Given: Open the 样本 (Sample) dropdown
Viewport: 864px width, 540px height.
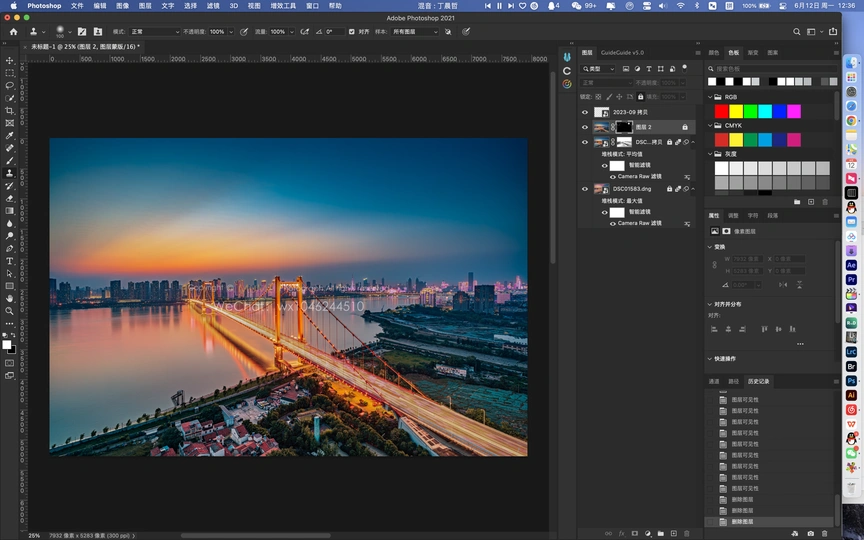Looking at the screenshot, I should 415,32.
